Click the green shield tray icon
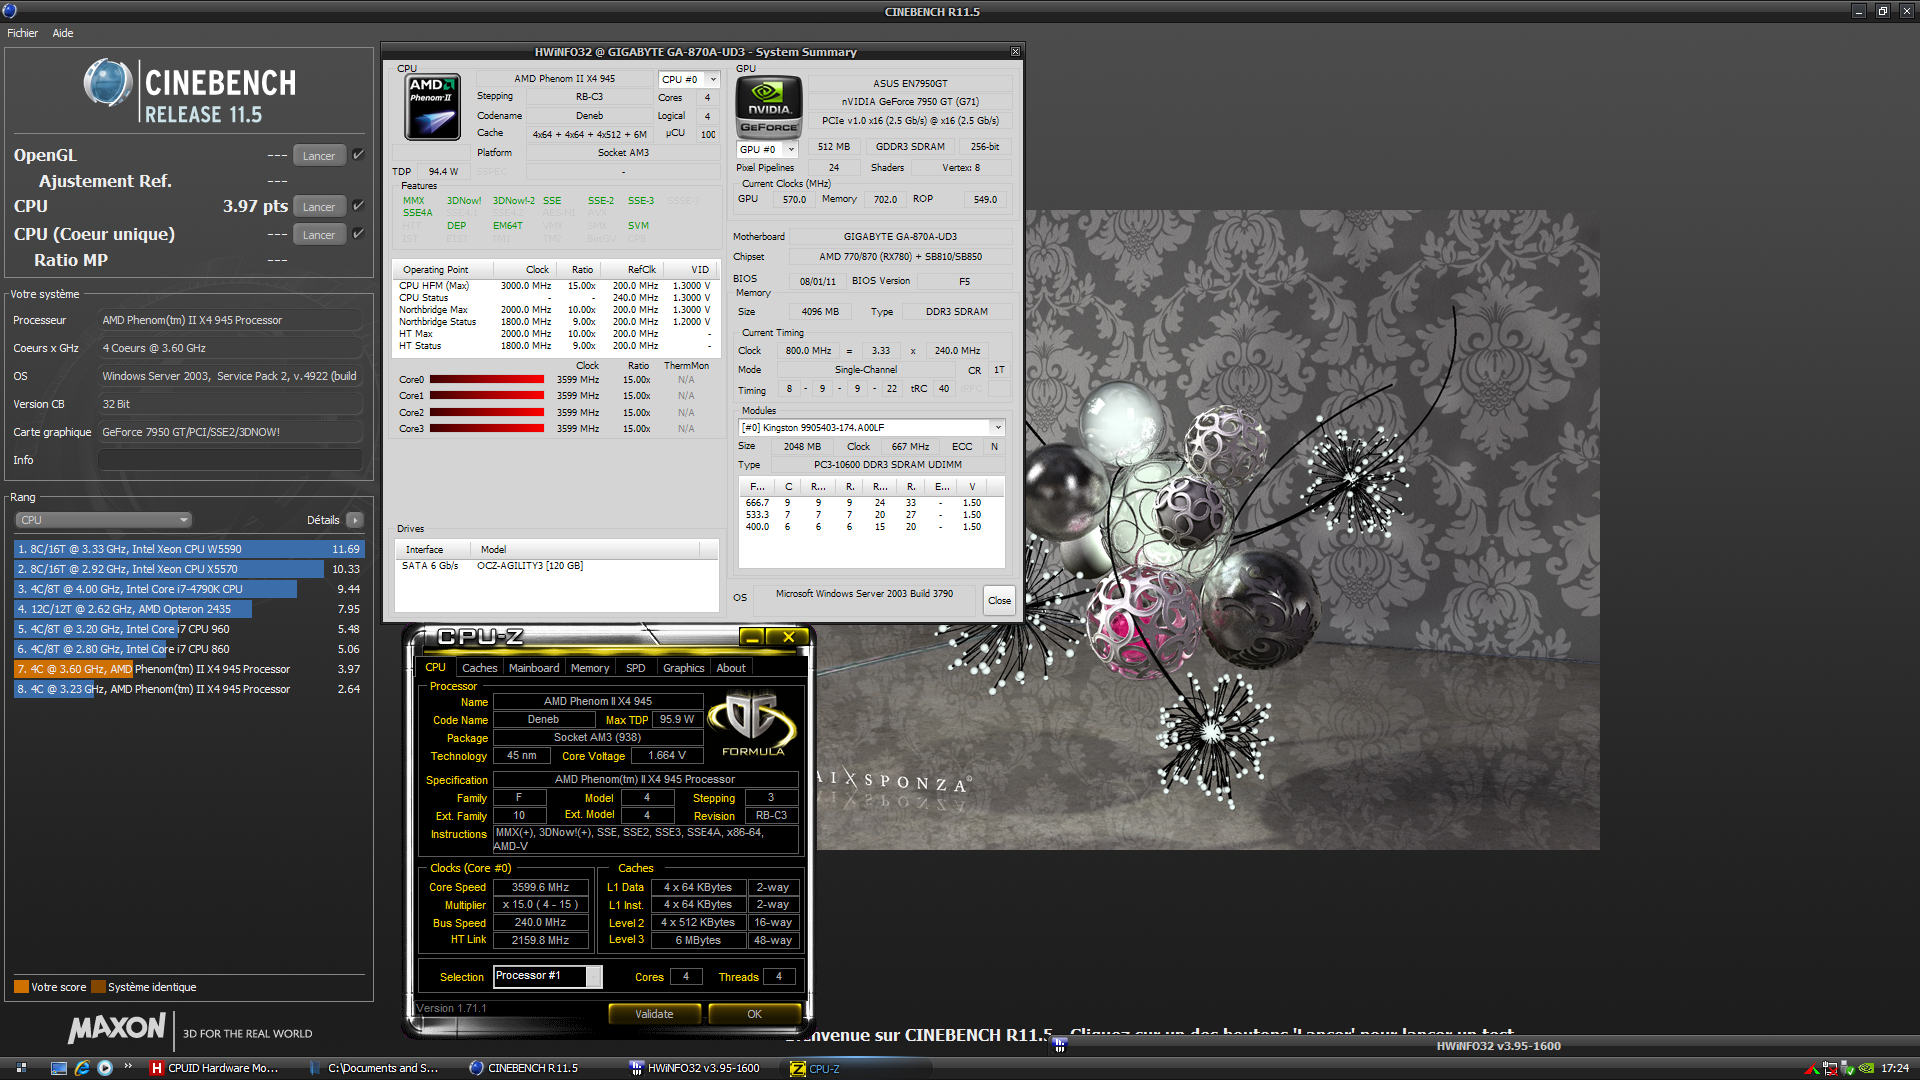The image size is (1920, 1080). coord(1848,1068)
